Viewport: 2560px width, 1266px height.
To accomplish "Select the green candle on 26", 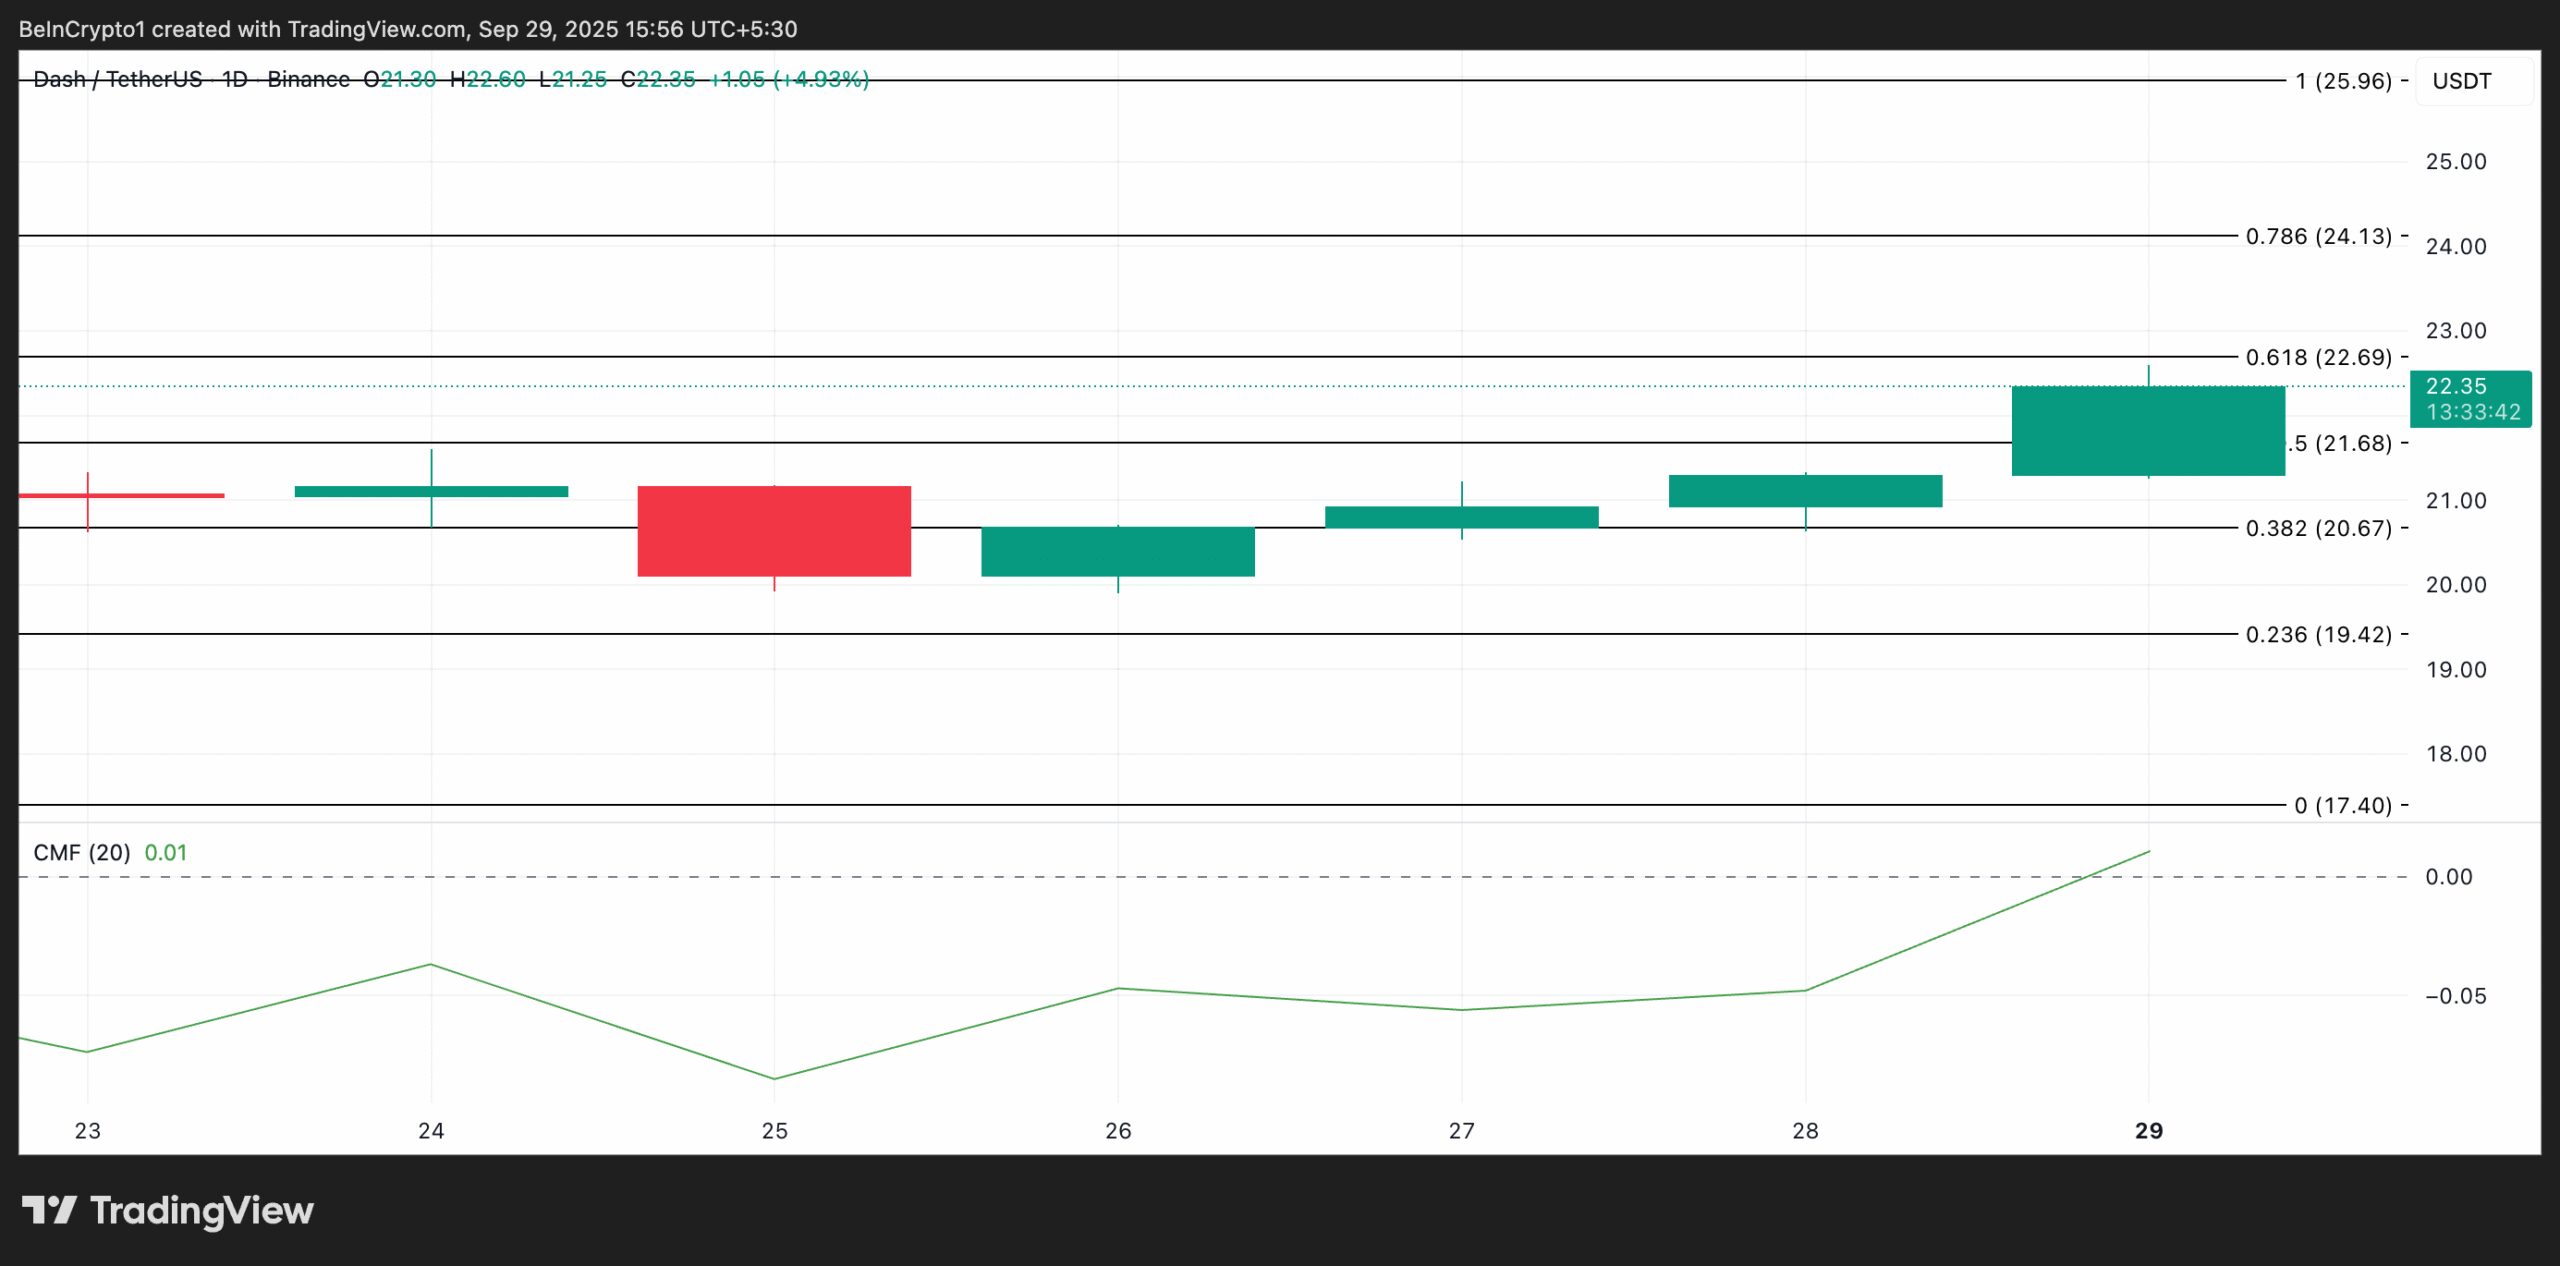I will [1117, 552].
